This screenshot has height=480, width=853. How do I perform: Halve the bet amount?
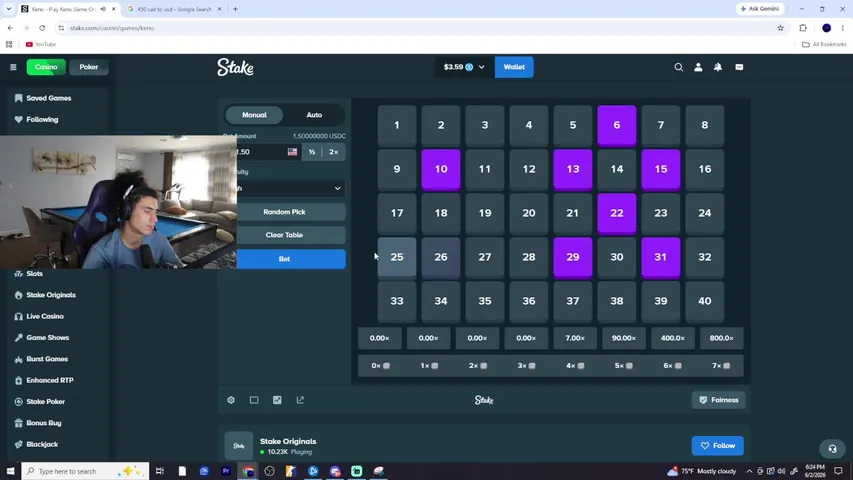point(312,152)
